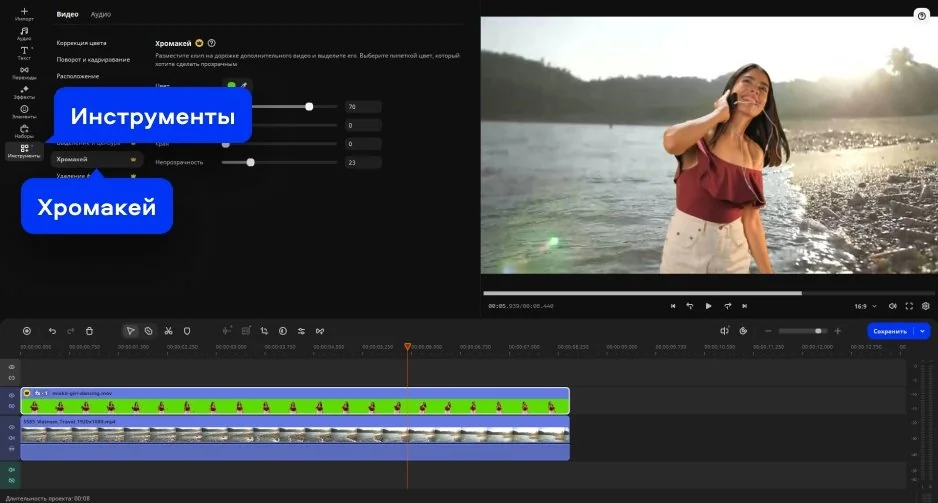Open the Наборы section
The image size is (938, 503).
pyautogui.click(x=24, y=132)
